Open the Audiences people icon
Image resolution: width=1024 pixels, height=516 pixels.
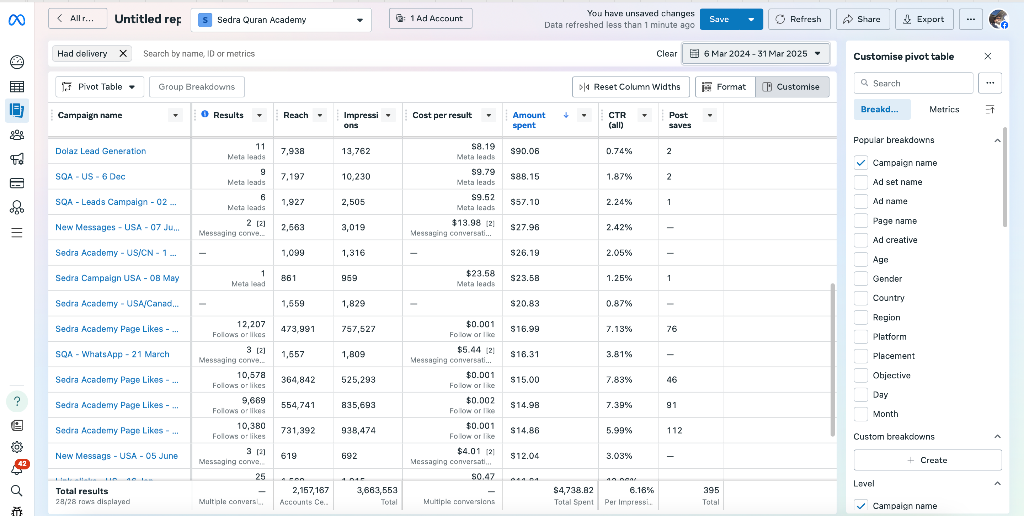click(17, 135)
